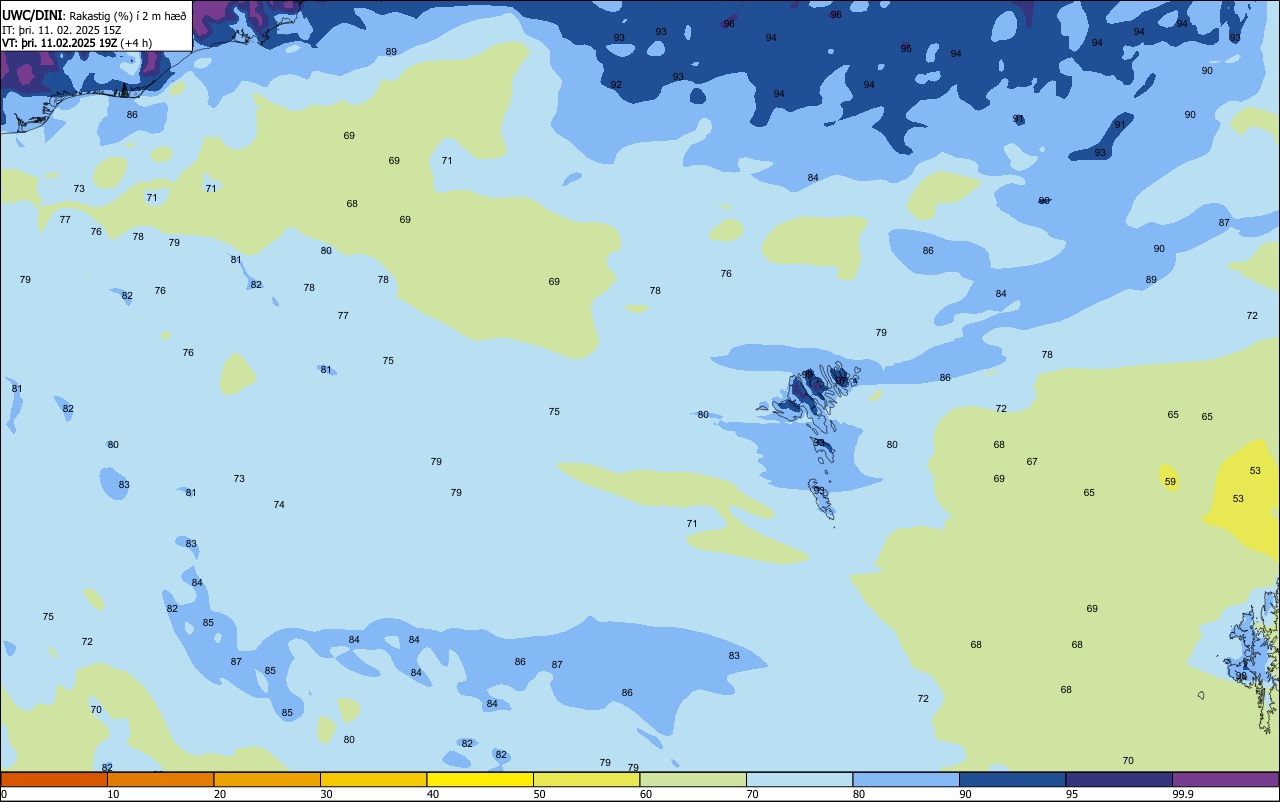Click the humidity value 74 on the map
The width and height of the screenshot is (1280, 802).
[x=279, y=505]
